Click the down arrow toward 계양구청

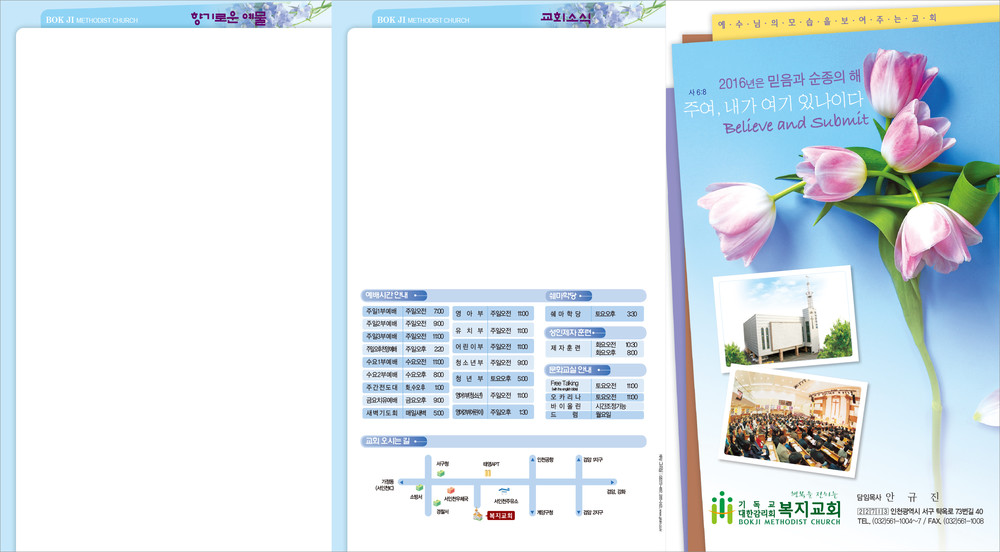[530, 511]
